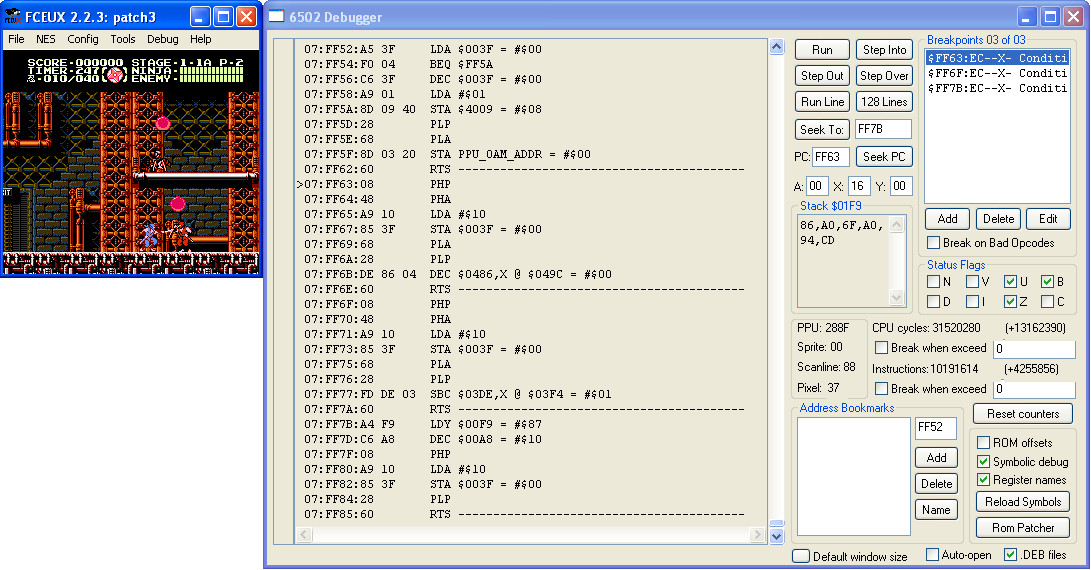Click the Stack box scroll up arrow
Screen dimensions: 1091x570
click(896, 224)
